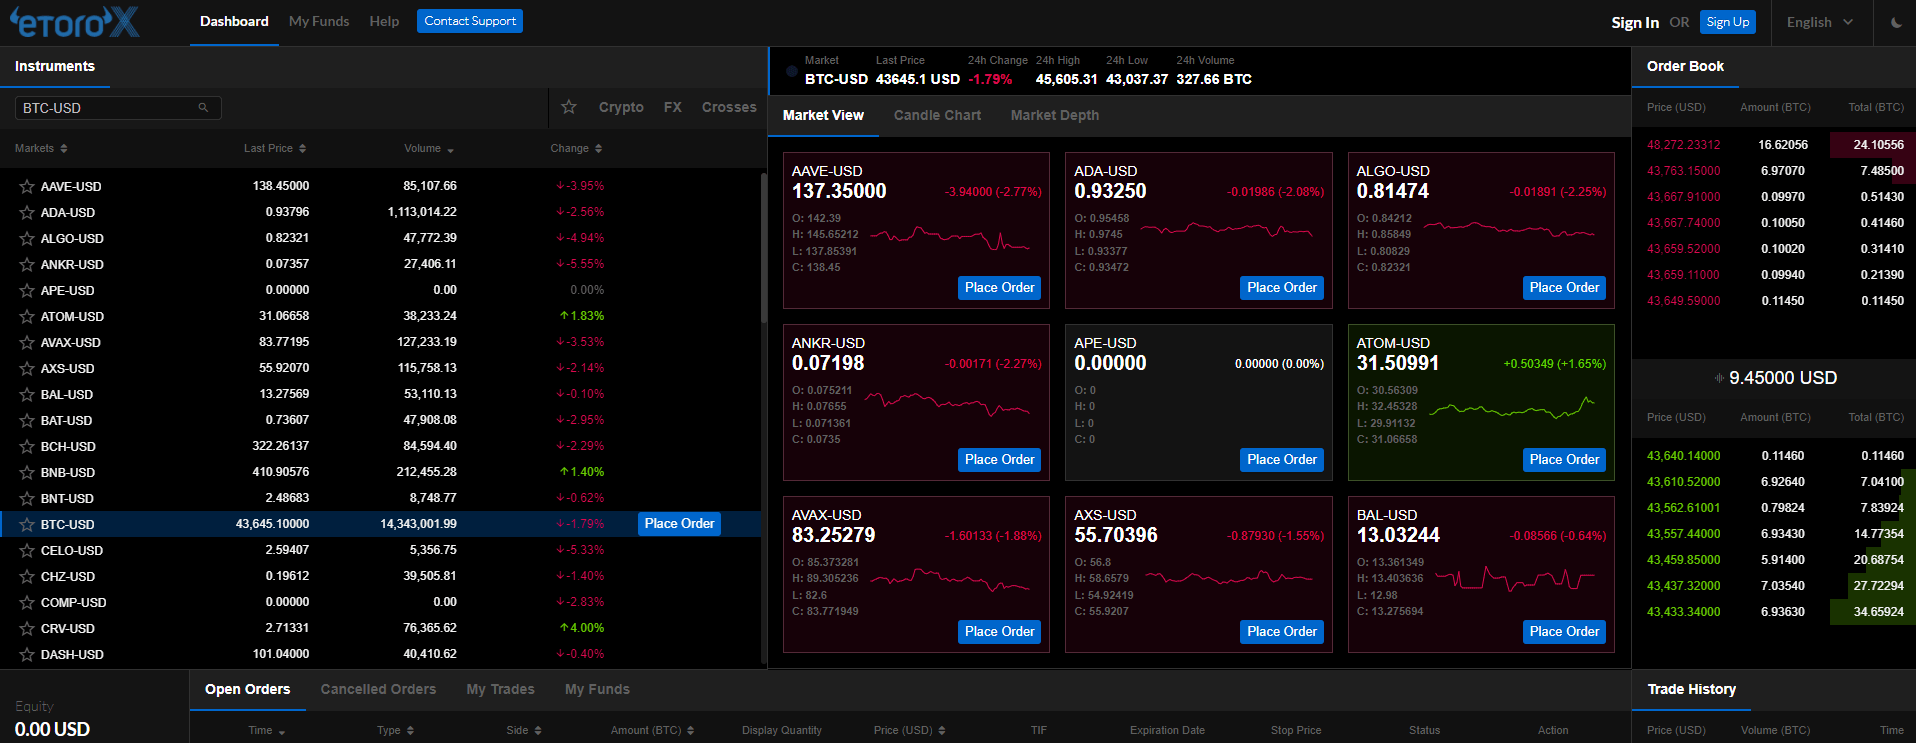This screenshot has width=1916, height=743.
Task: Star the BNT-USD row
Action: 27,498
